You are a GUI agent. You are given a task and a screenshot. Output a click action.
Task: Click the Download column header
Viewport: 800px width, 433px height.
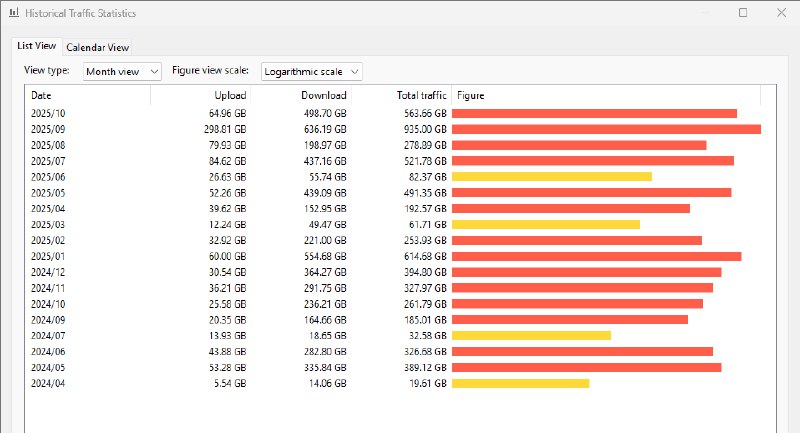coord(300,95)
